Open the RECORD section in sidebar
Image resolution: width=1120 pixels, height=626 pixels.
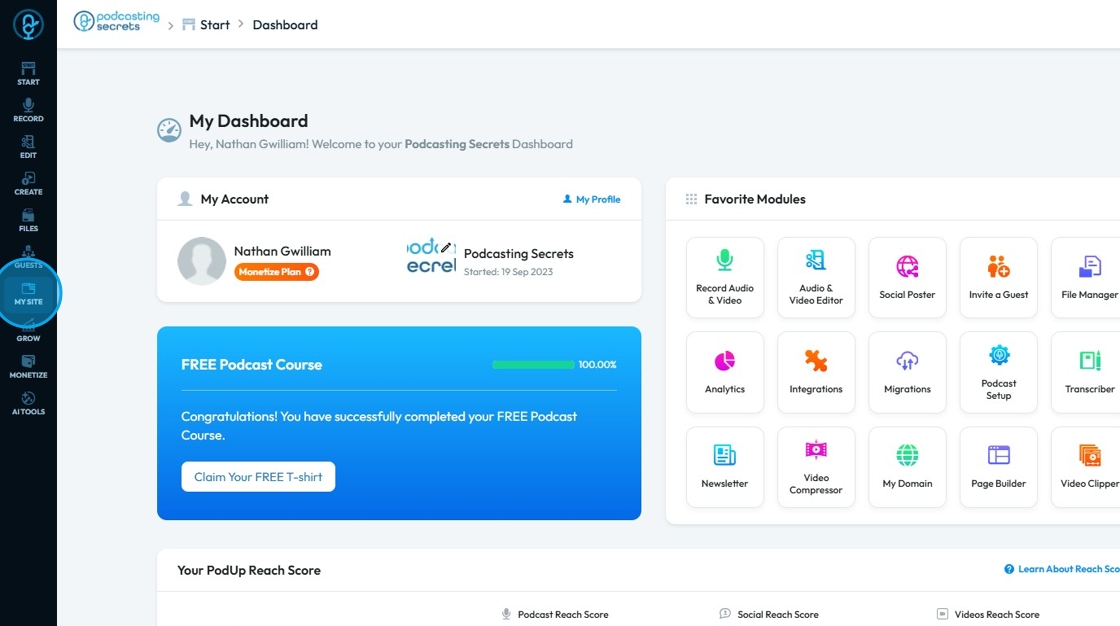[x=29, y=110]
